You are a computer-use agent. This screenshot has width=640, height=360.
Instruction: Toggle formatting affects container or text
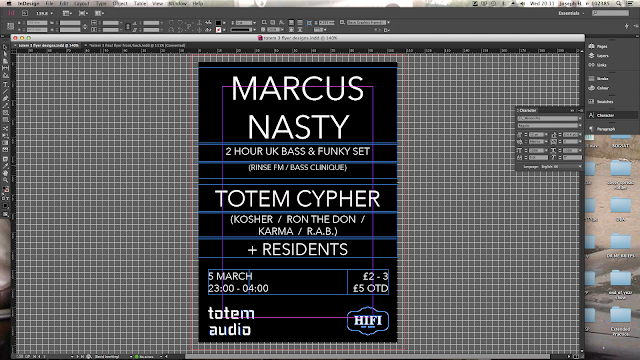(5, 199)
